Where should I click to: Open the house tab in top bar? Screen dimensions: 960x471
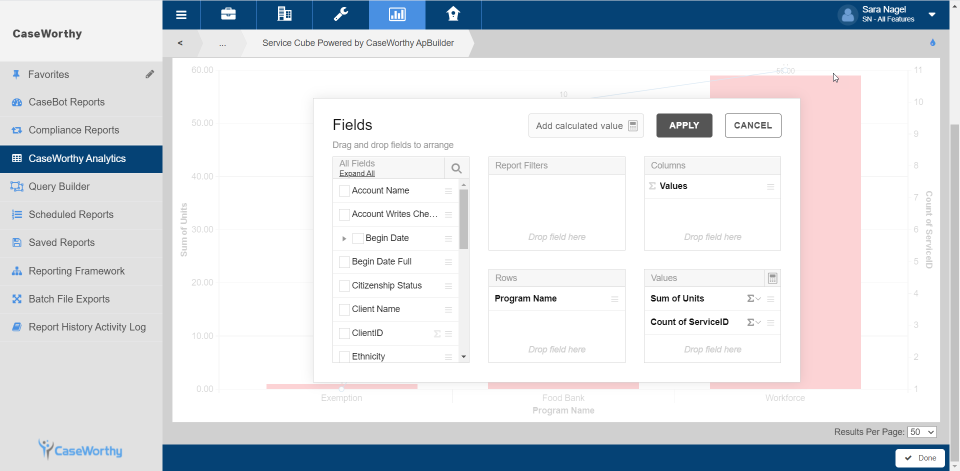pos(453,14)
